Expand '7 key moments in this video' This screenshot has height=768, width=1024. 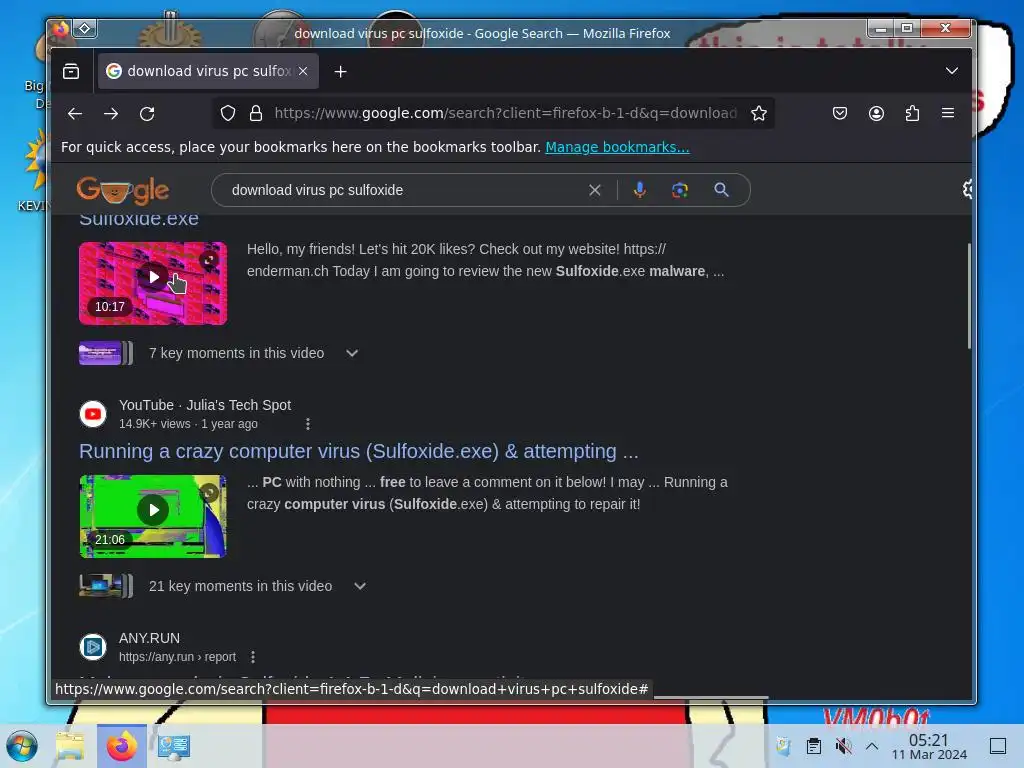pos(352,353)
